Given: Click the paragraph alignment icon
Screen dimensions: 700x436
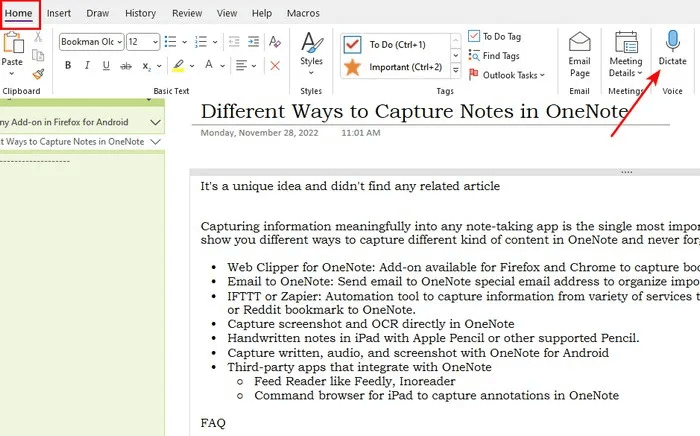Looking at the screenshot, I should (x=242, y=66).
